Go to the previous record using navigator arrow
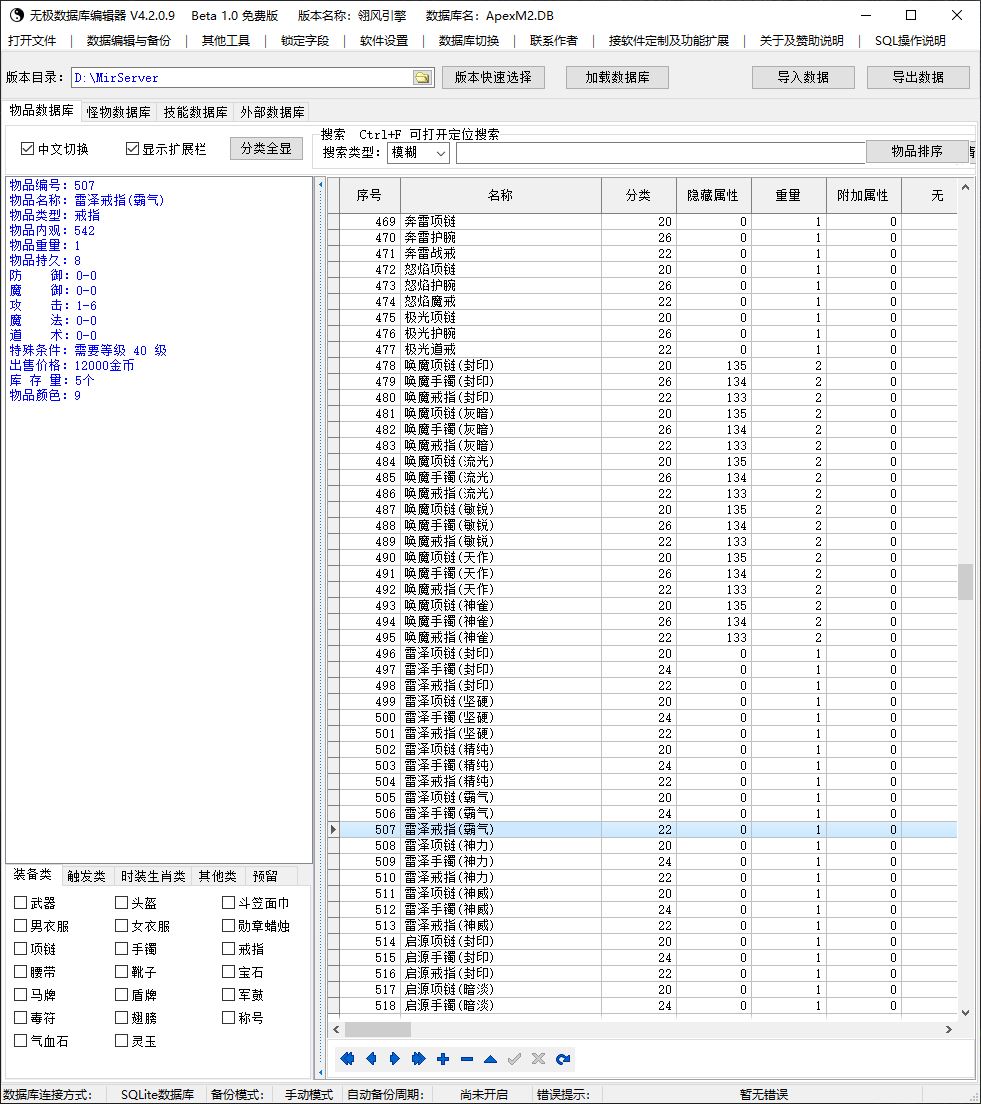Viewport: 981px width, 1104px height. (x=371, y=1058)
